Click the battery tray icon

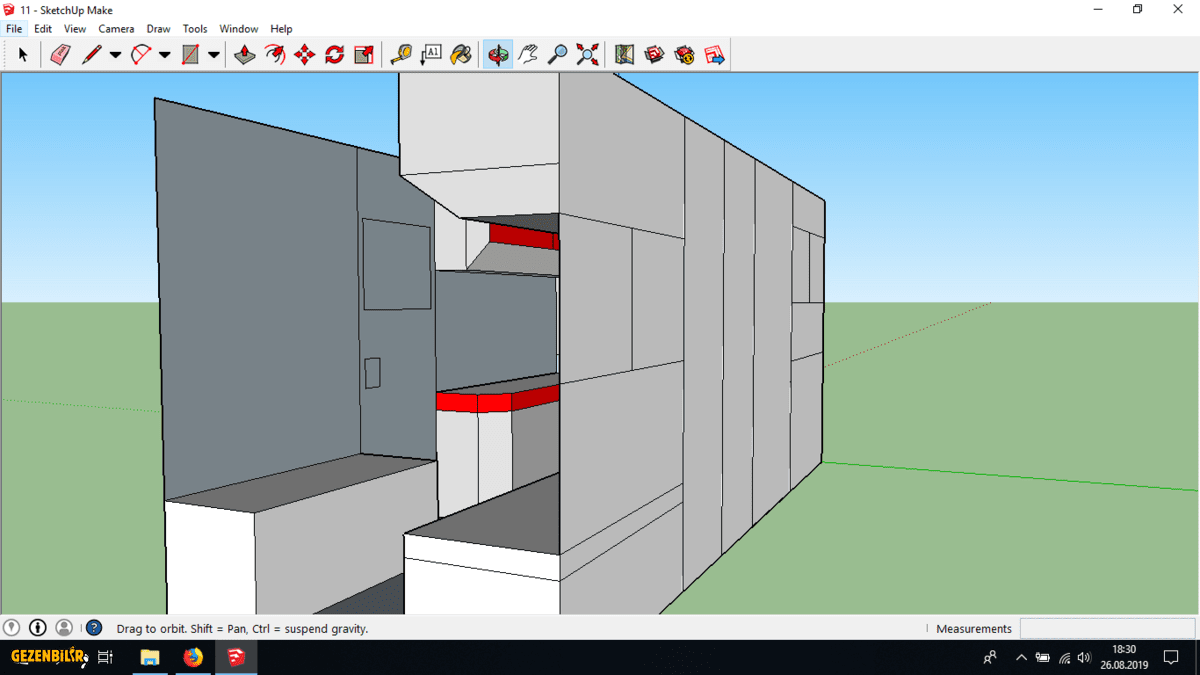click(x=1043, y=657)
